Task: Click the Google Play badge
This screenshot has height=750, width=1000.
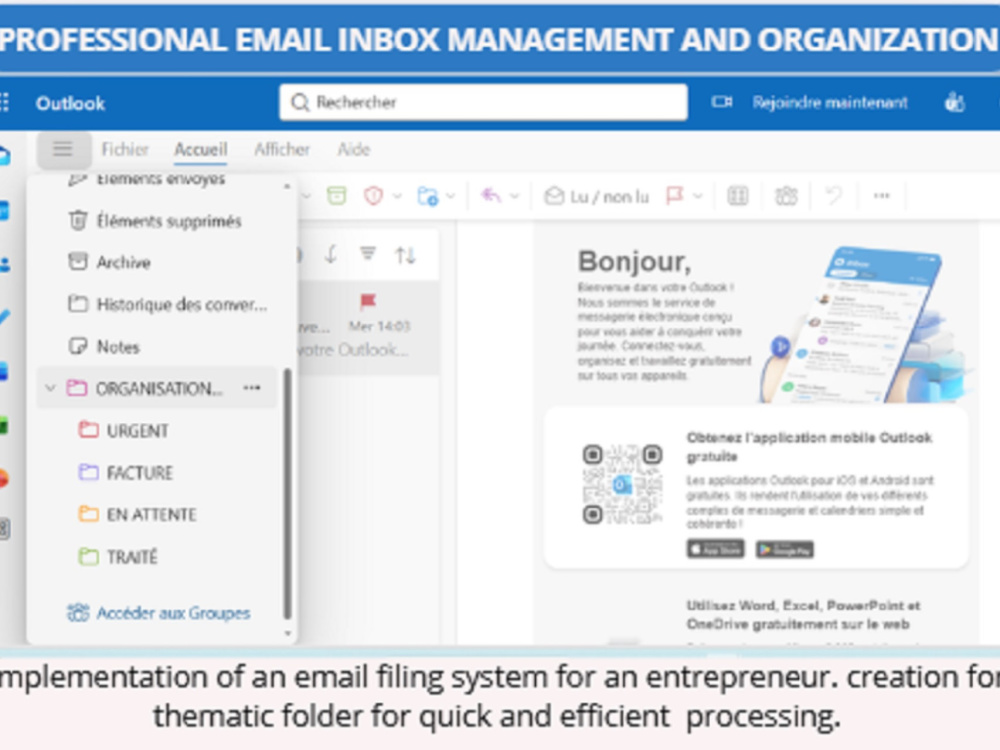Action: tap(784, 549)
